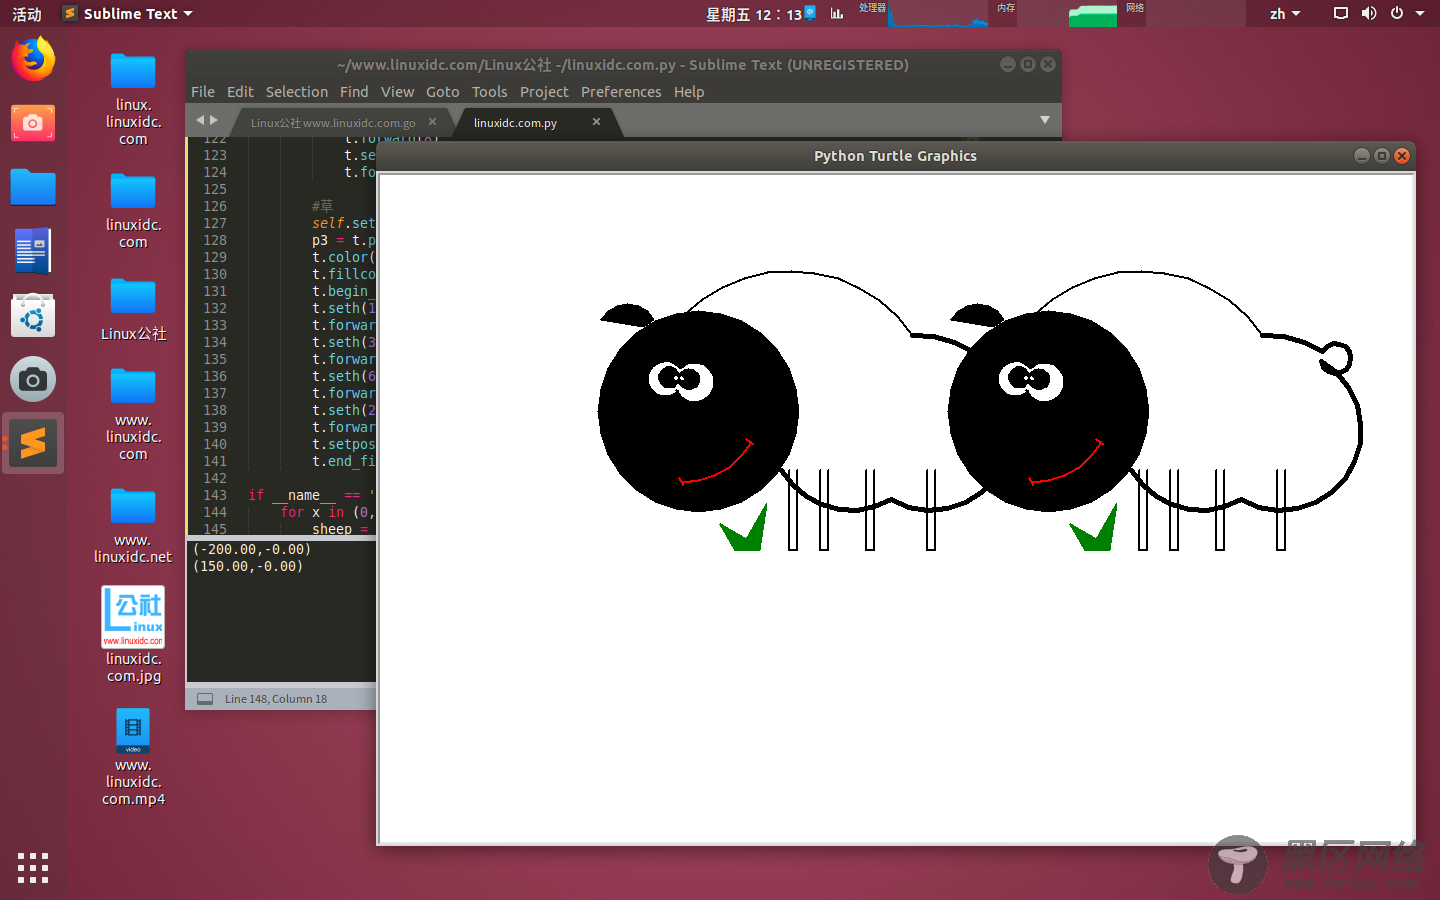
Task: Minimize the Sublime Text window
Action: (x=1008, y=64)
